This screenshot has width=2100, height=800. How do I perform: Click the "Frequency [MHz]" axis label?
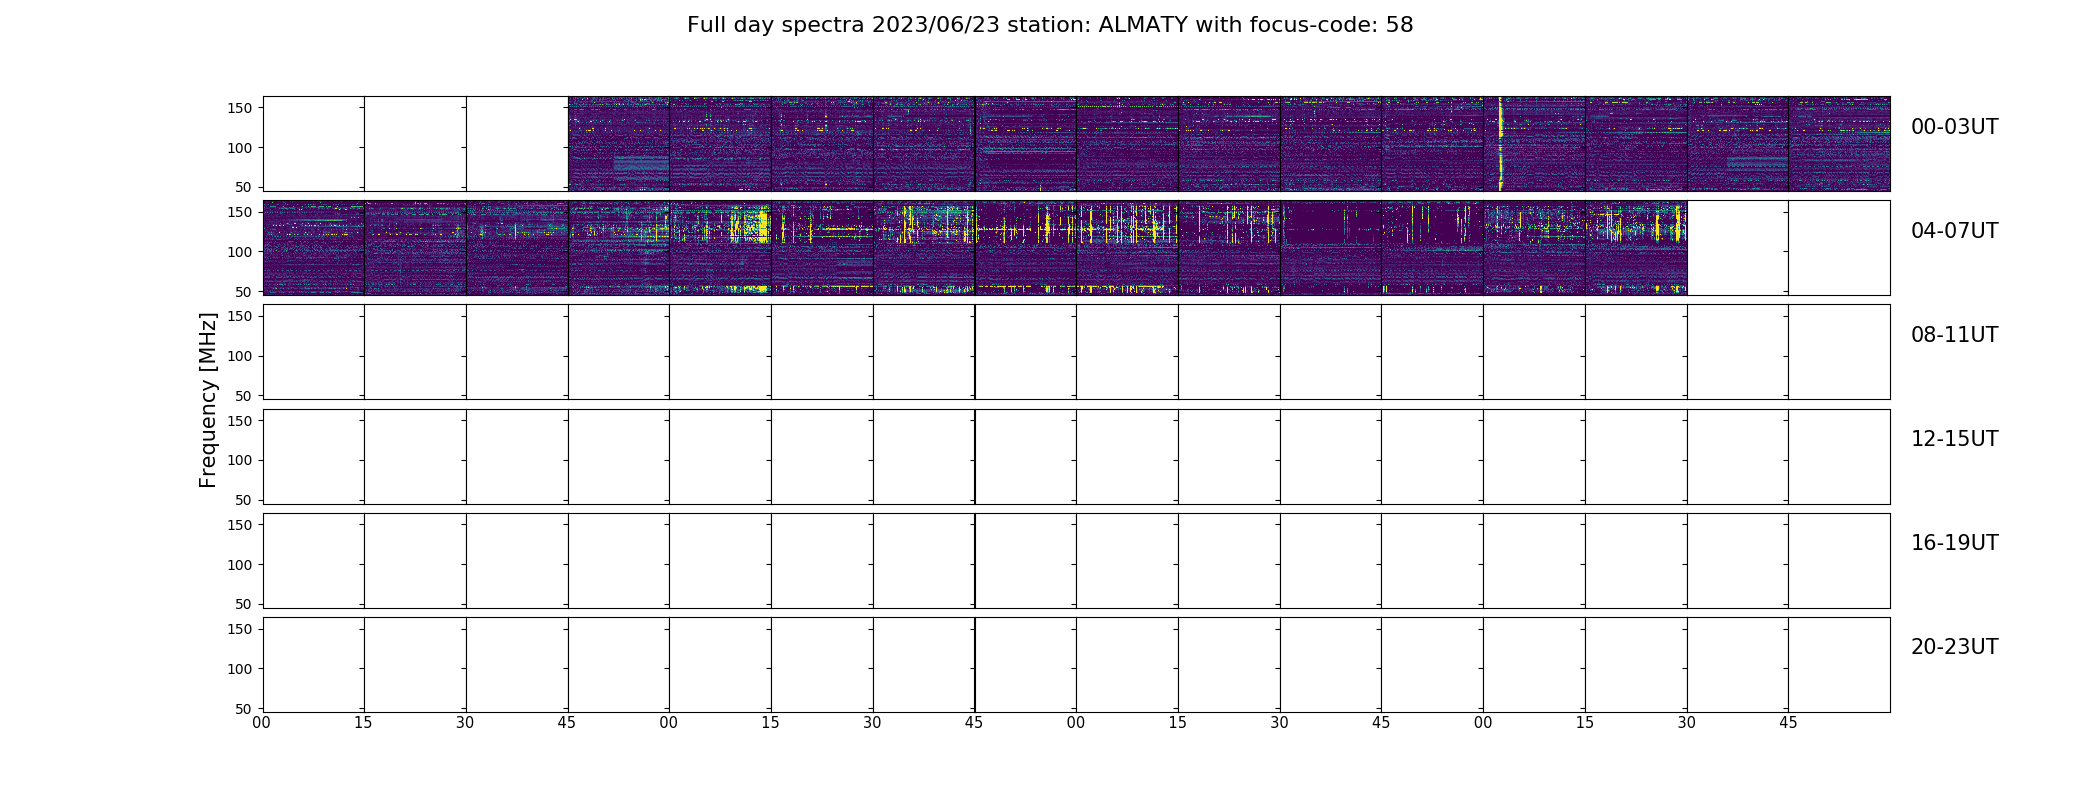click(x=208, y=400)
